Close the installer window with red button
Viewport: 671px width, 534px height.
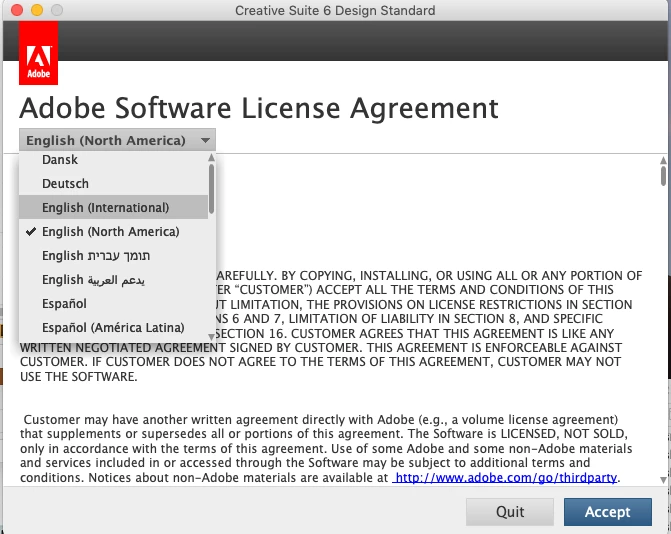click(x=17, y=10)
